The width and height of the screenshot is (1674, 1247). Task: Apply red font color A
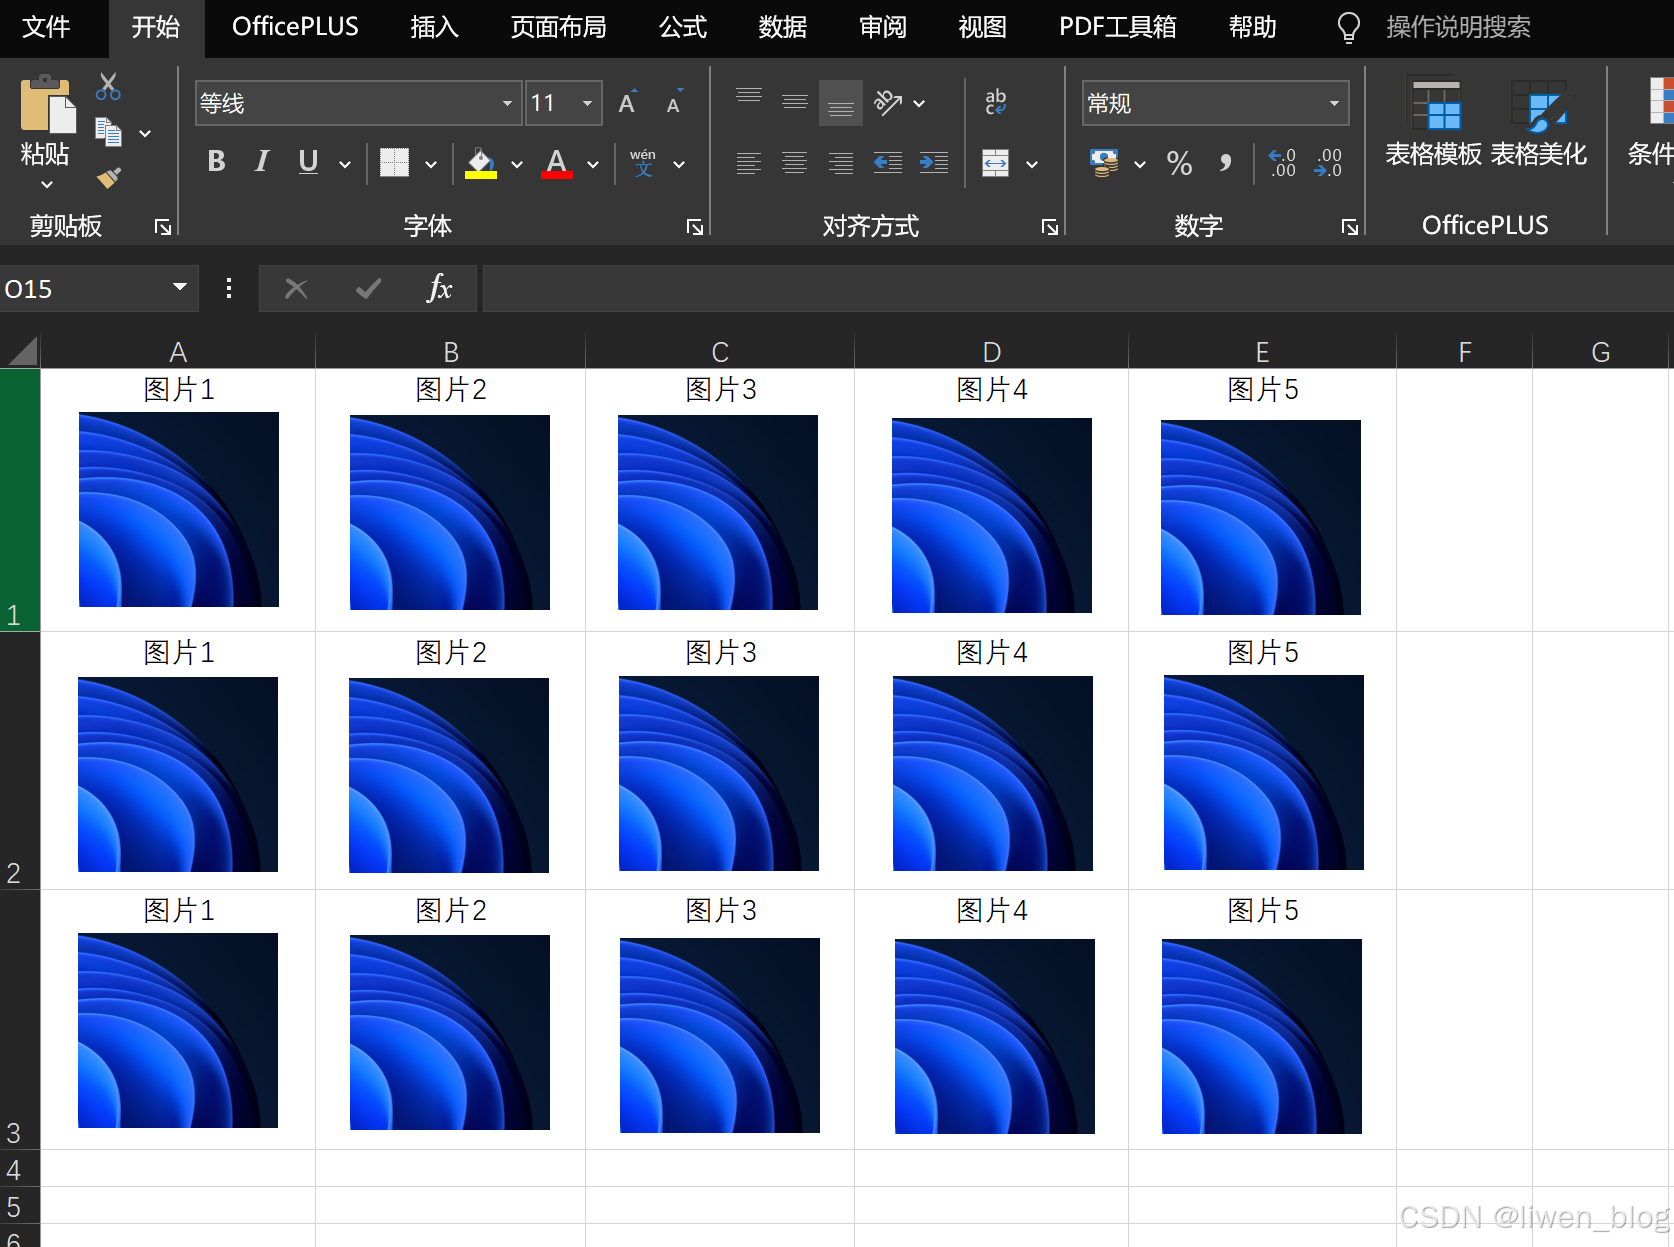coord(557,162)
